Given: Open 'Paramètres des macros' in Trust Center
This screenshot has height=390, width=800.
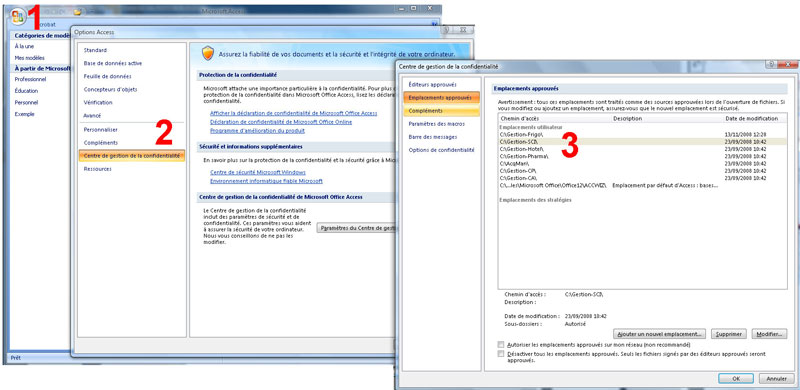Looking at the screenshot, I should point(437,124).
